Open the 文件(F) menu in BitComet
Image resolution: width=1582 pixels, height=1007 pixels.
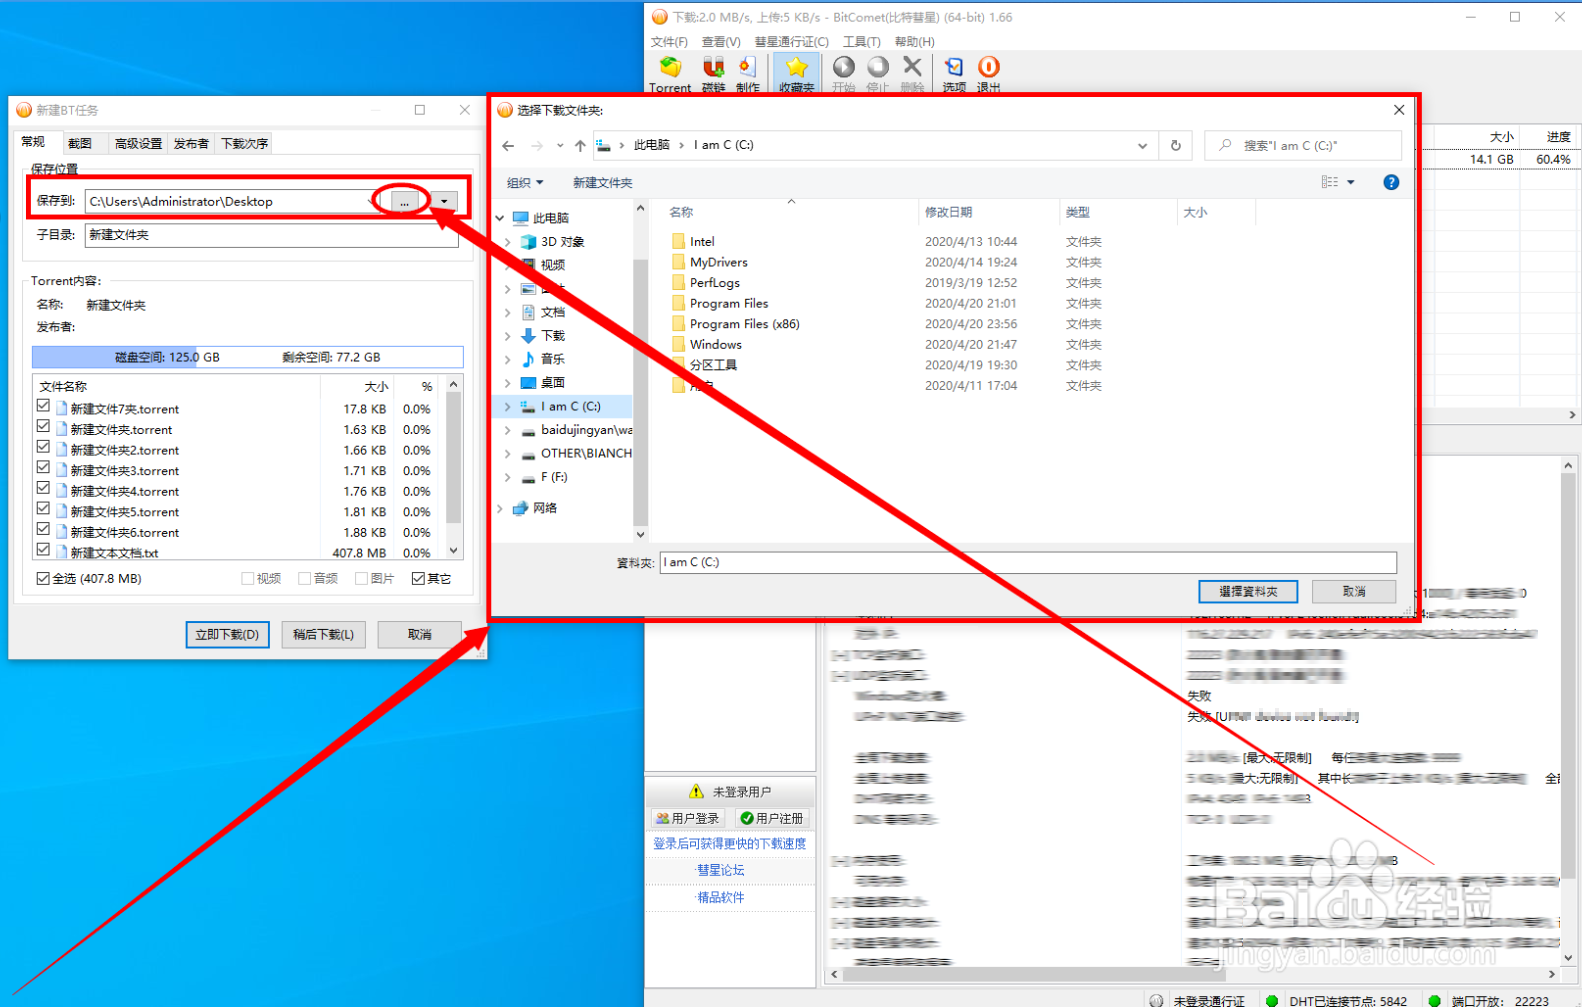click(x=669, y=42)
